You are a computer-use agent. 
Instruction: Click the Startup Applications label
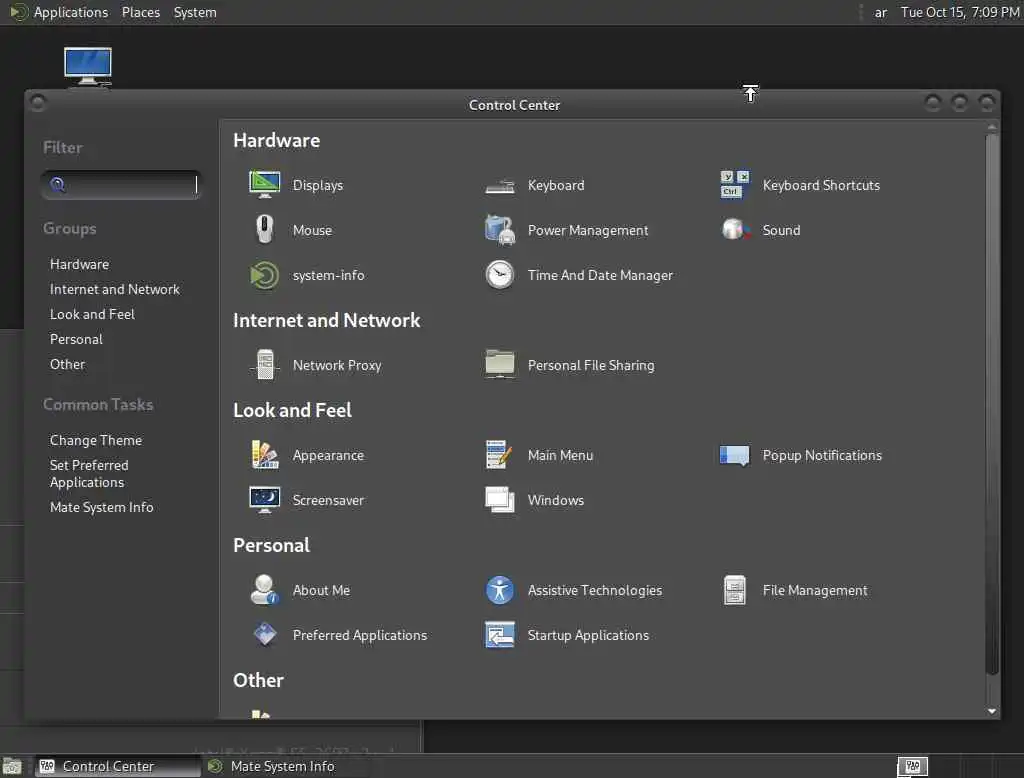(x=588, y=635)
